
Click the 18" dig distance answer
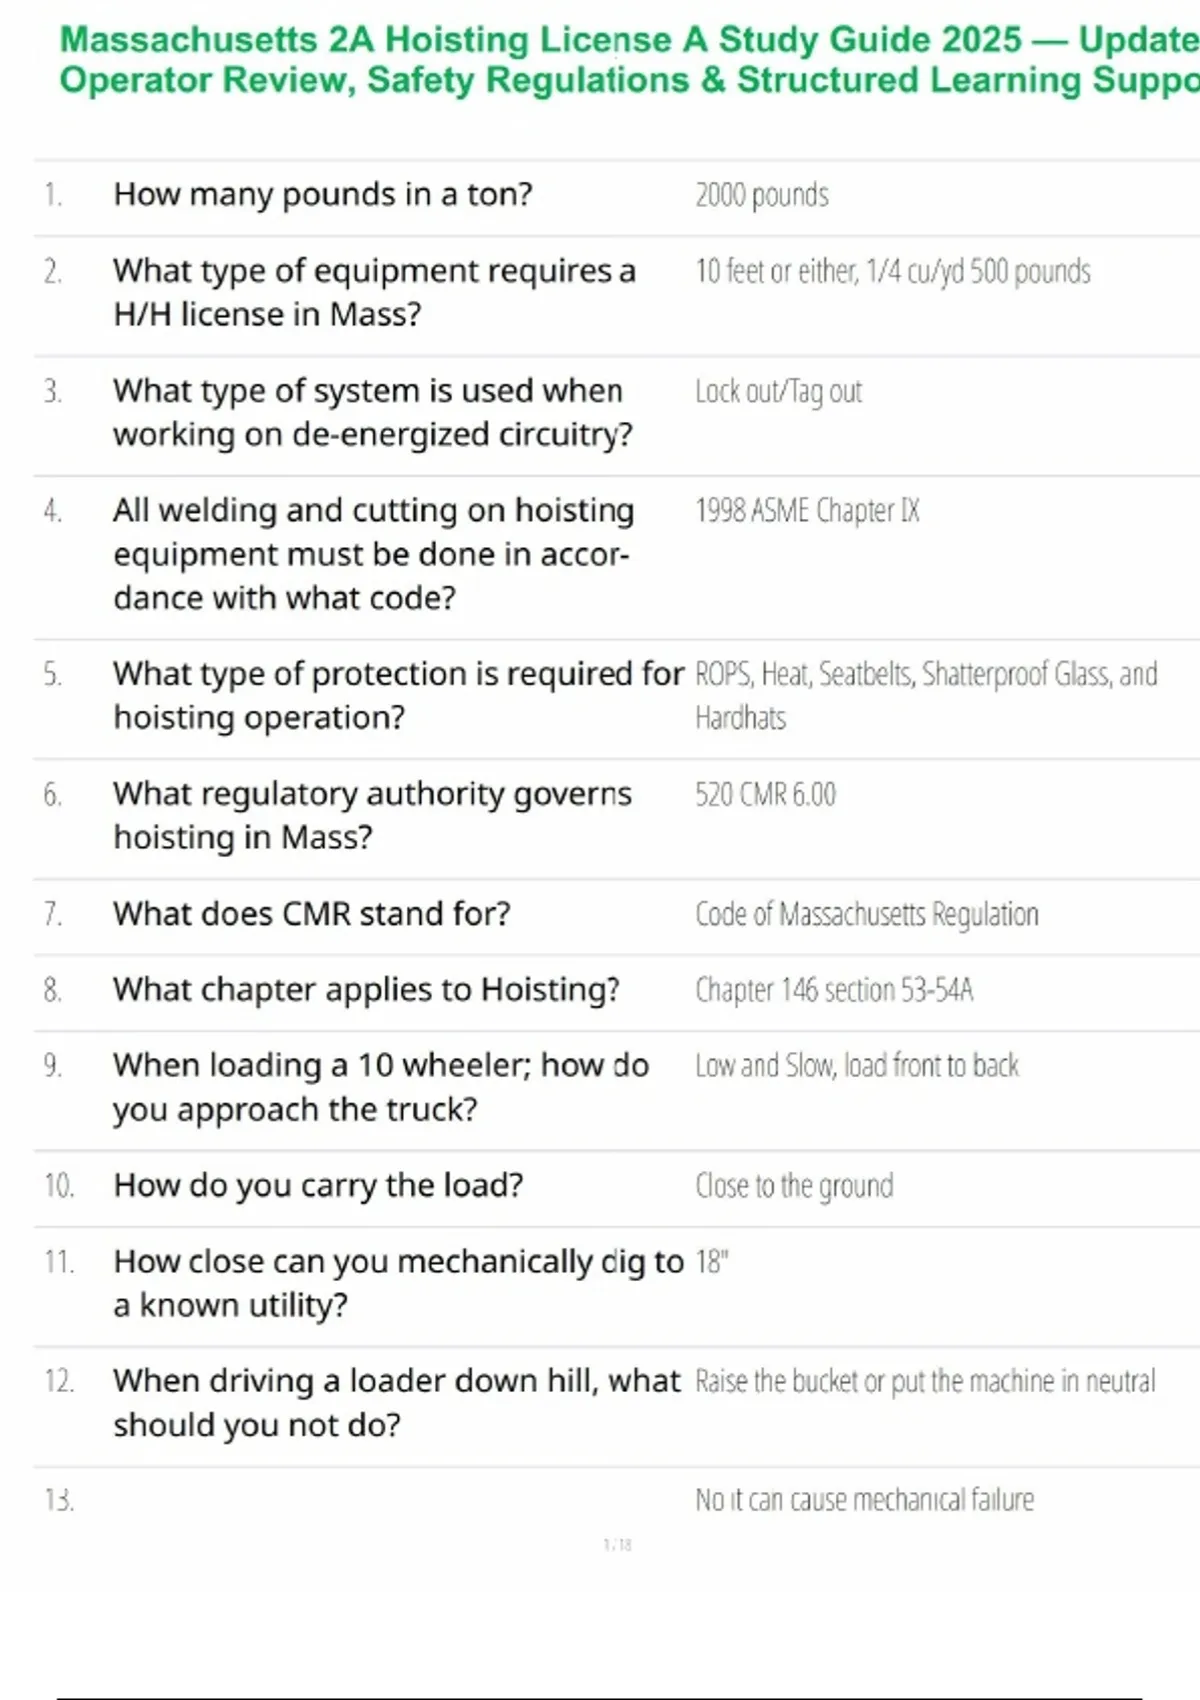point(712,1262)
